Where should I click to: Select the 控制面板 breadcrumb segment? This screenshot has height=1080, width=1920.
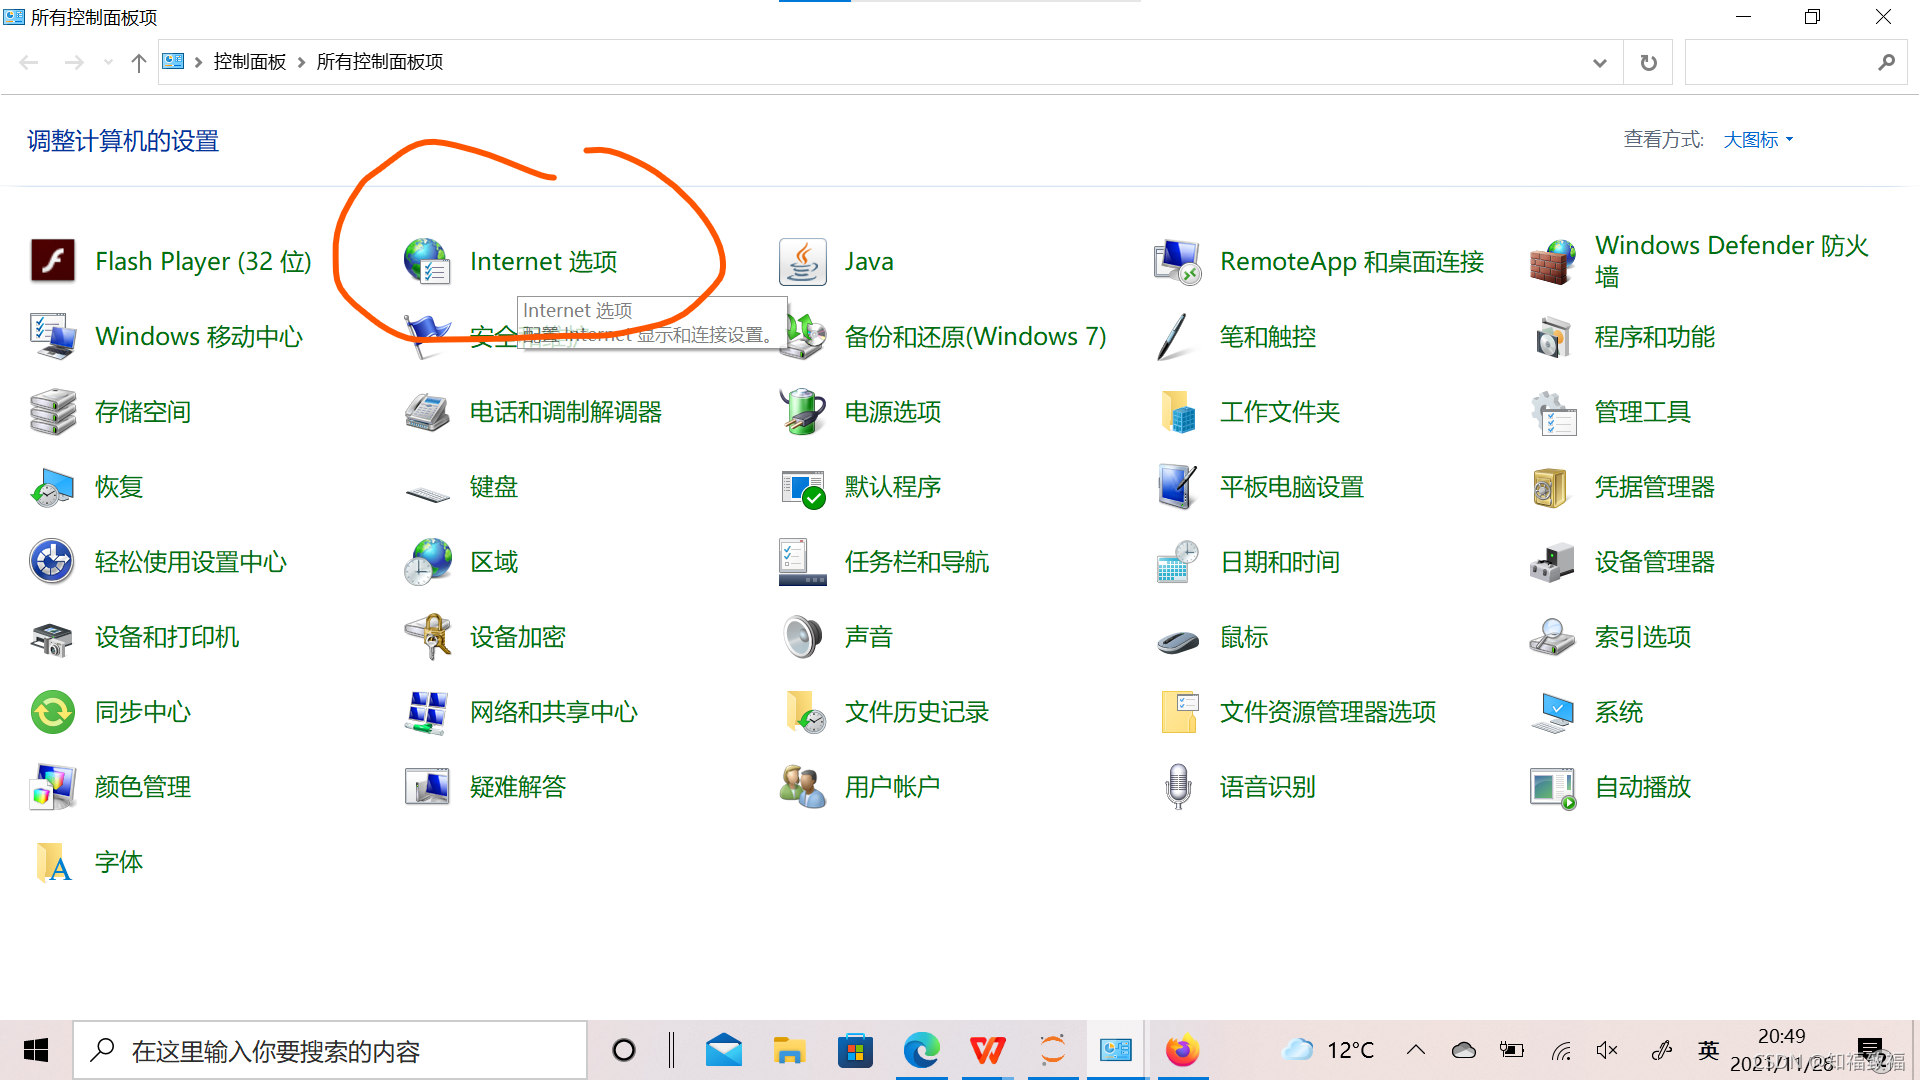click(x=250, y=62)
